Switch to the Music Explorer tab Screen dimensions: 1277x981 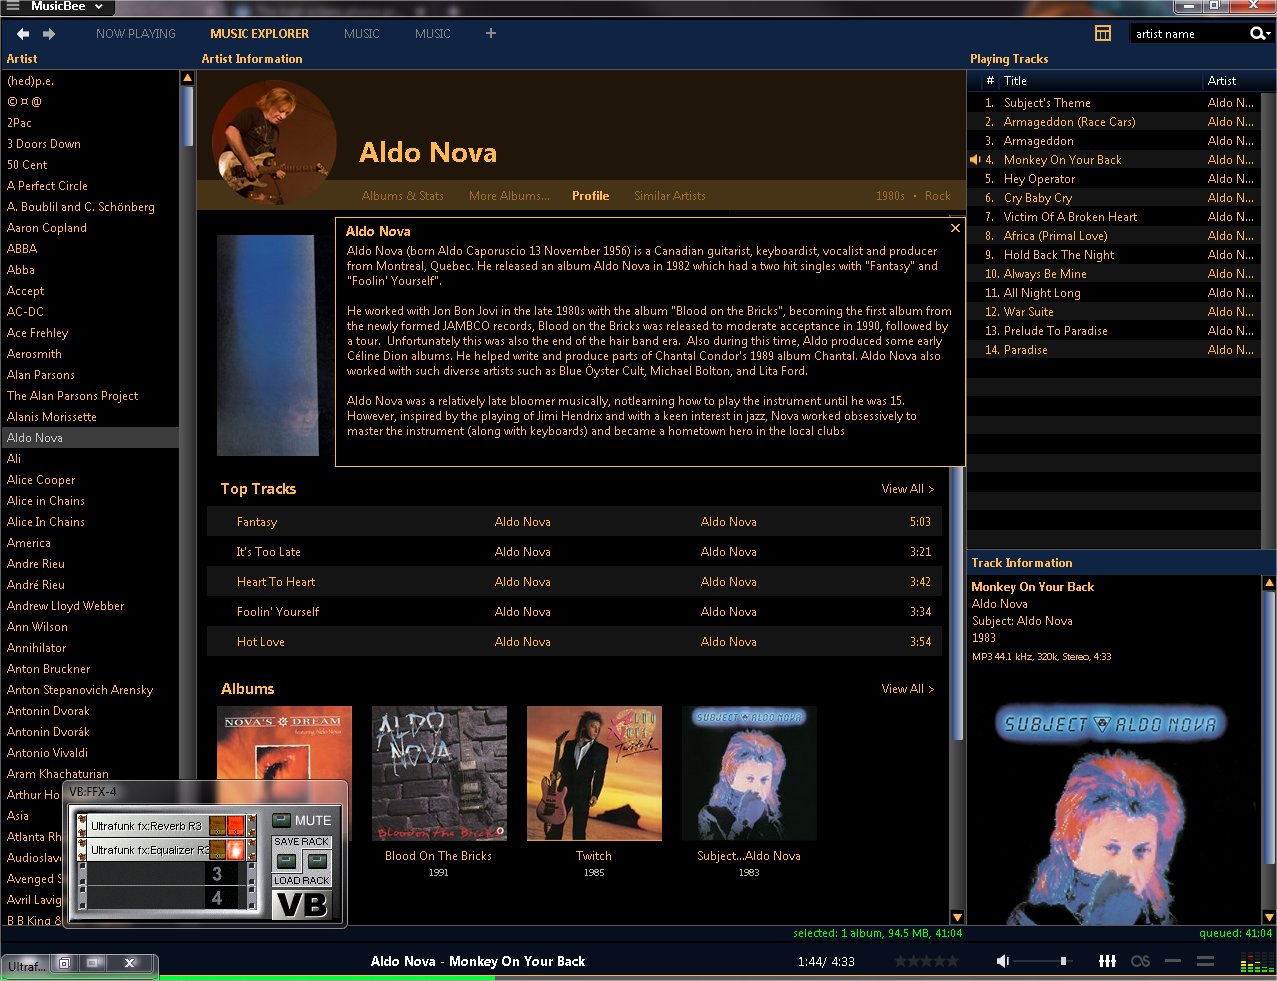pos(260,34)
